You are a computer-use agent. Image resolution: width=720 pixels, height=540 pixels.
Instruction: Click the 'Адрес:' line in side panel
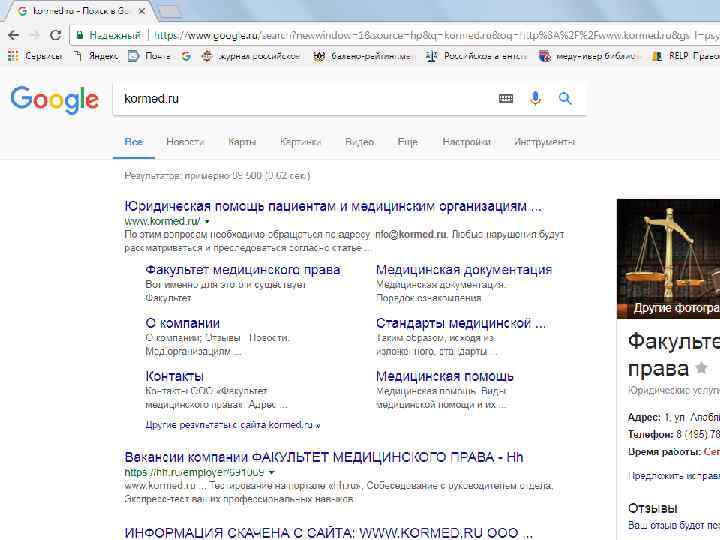674,417
